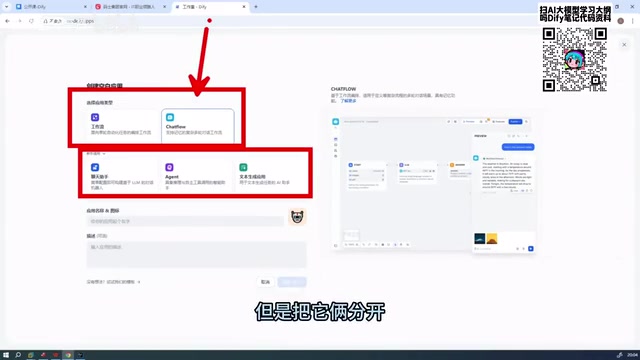The height and width of the screenshot is (360, 640).
Task: Focus the app name input field
Action: tap(185, 221)
